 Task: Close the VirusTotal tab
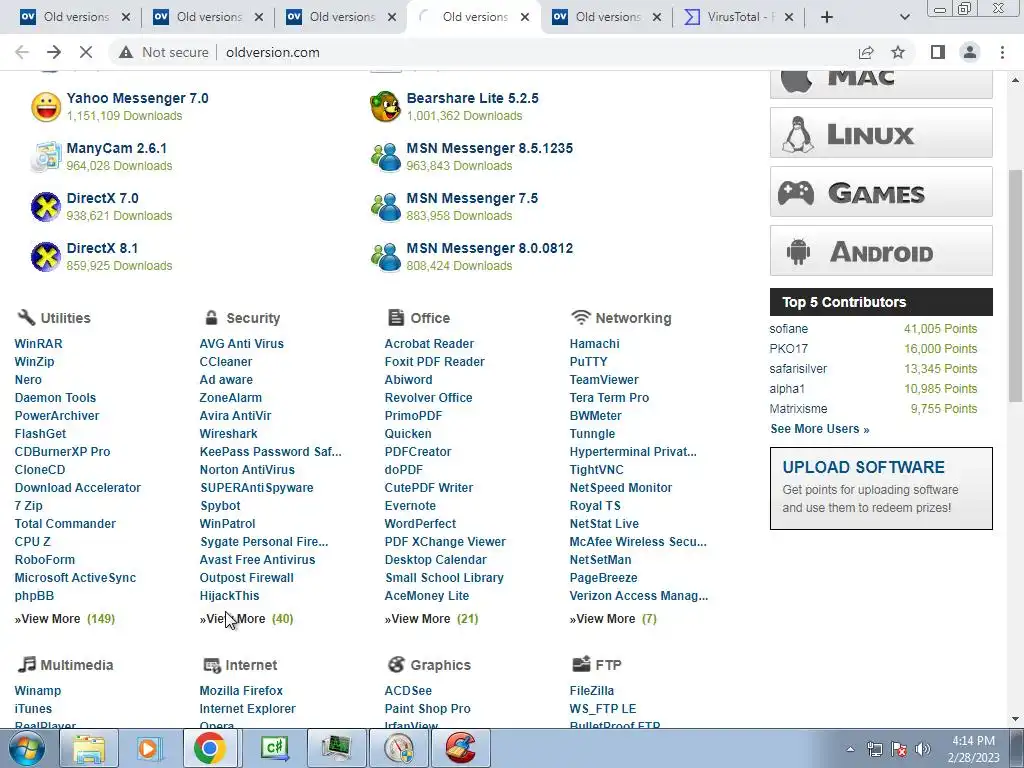pyautogui.click(x=789, y=17)
